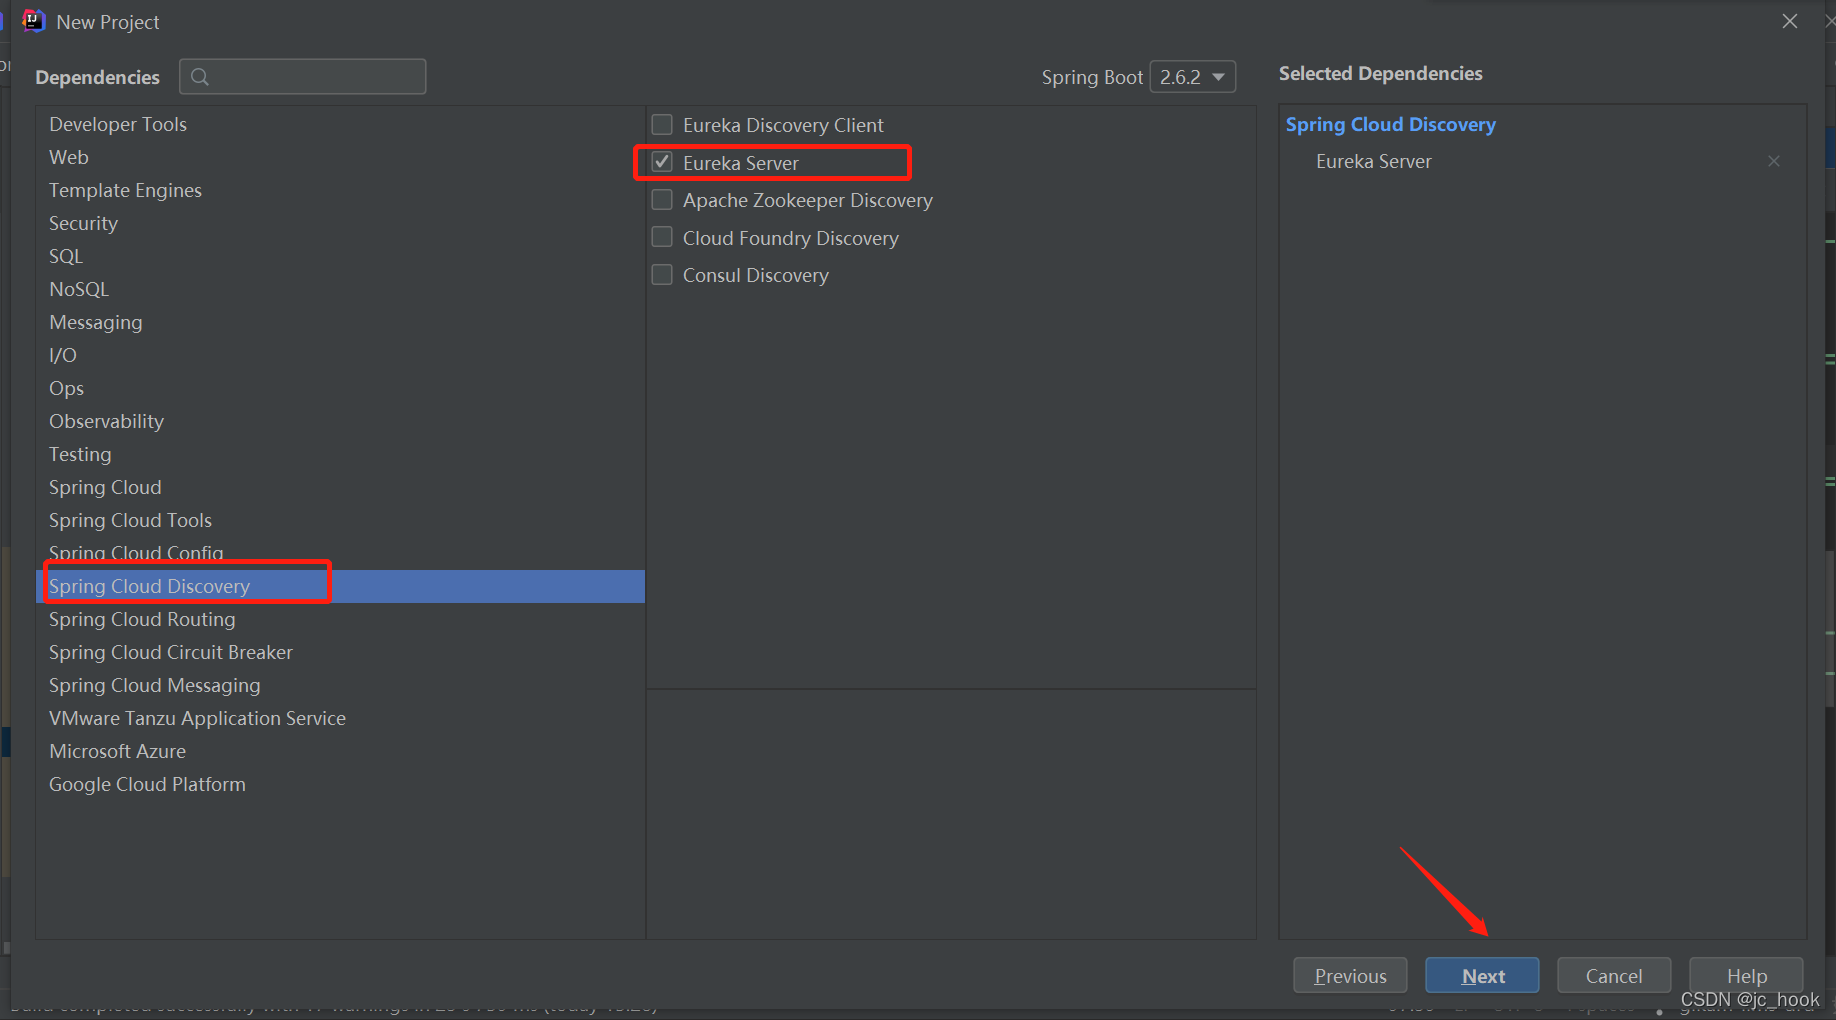
Task: Click the Consul Discovery label
Action: [755, 275]
